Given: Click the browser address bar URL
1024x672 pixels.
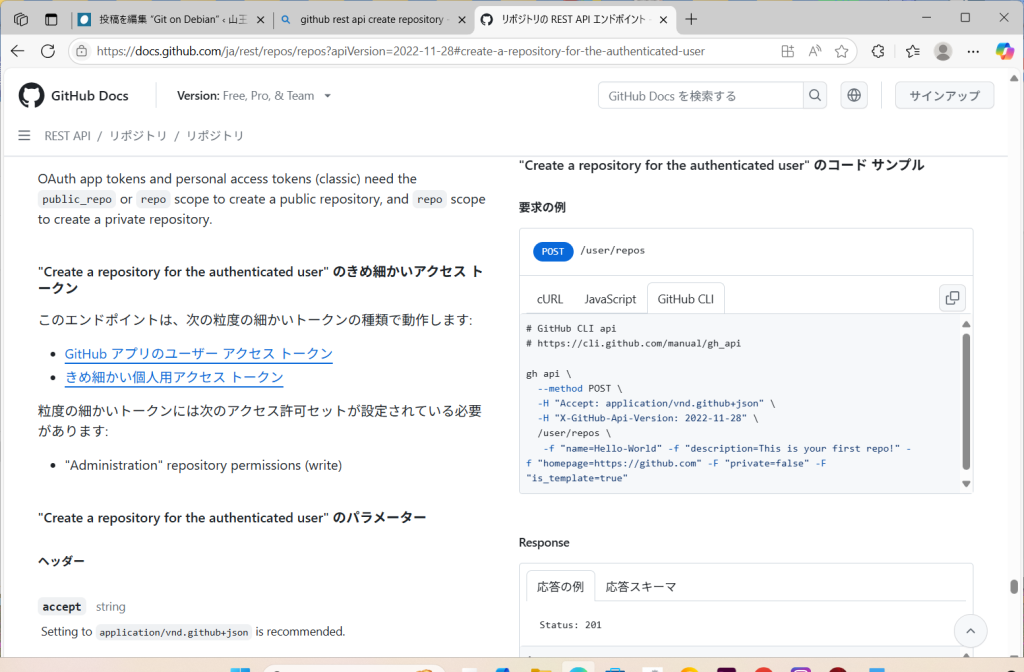Looking at the screenshot, I should pyautogui.click(x=400, y=51).
